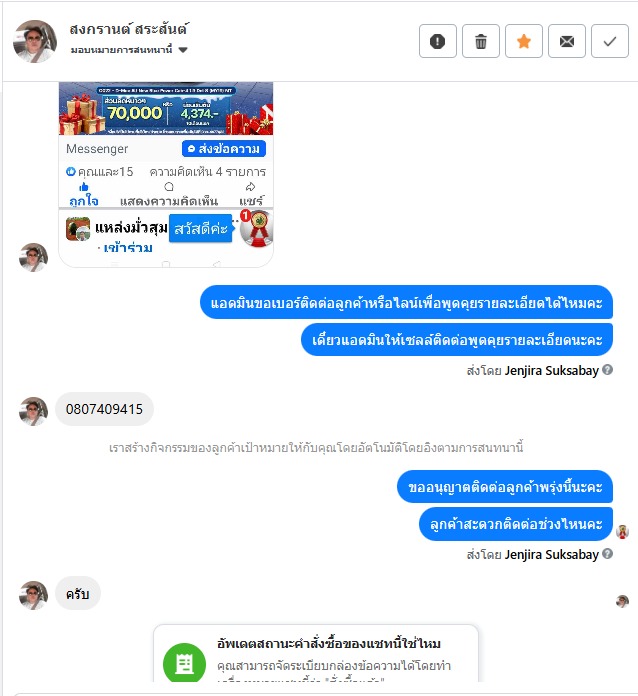This screenshot has width=638, height=696.
Task: Click seen-by avatar near ลูกค้าสะดวกติดต่อช่วงไหนคะ
Action: 622,531
